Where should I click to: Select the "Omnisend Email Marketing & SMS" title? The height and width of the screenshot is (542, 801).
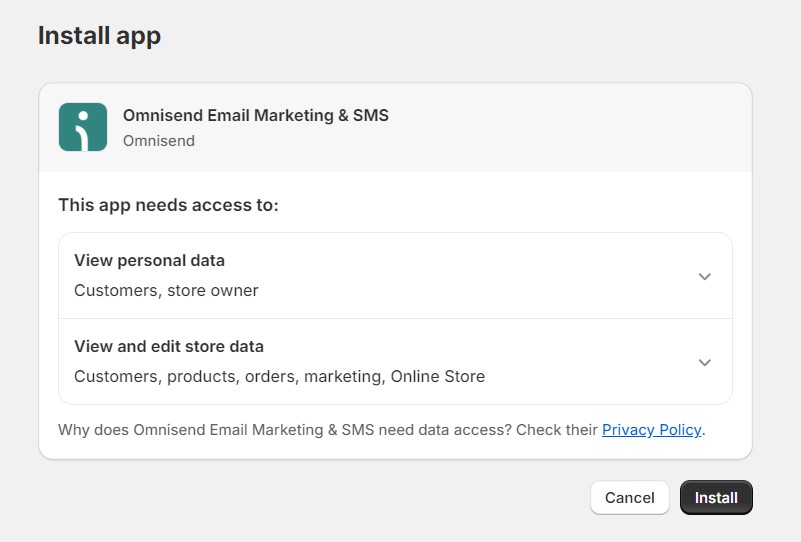pyautogui.click(x=255, y=115)
